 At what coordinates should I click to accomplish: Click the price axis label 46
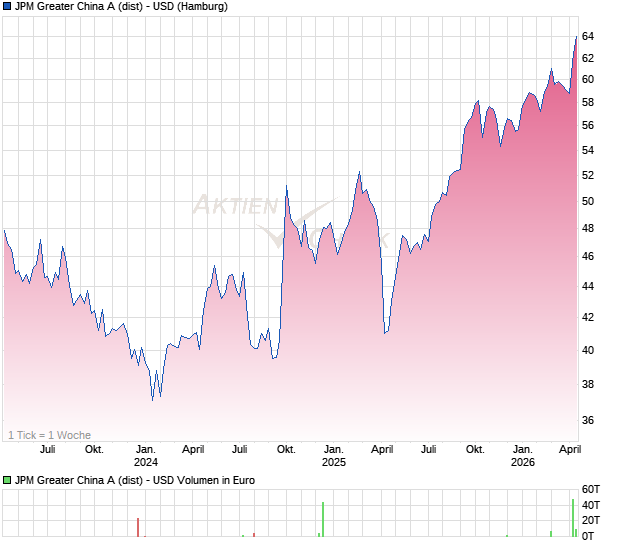pos(588,257)
